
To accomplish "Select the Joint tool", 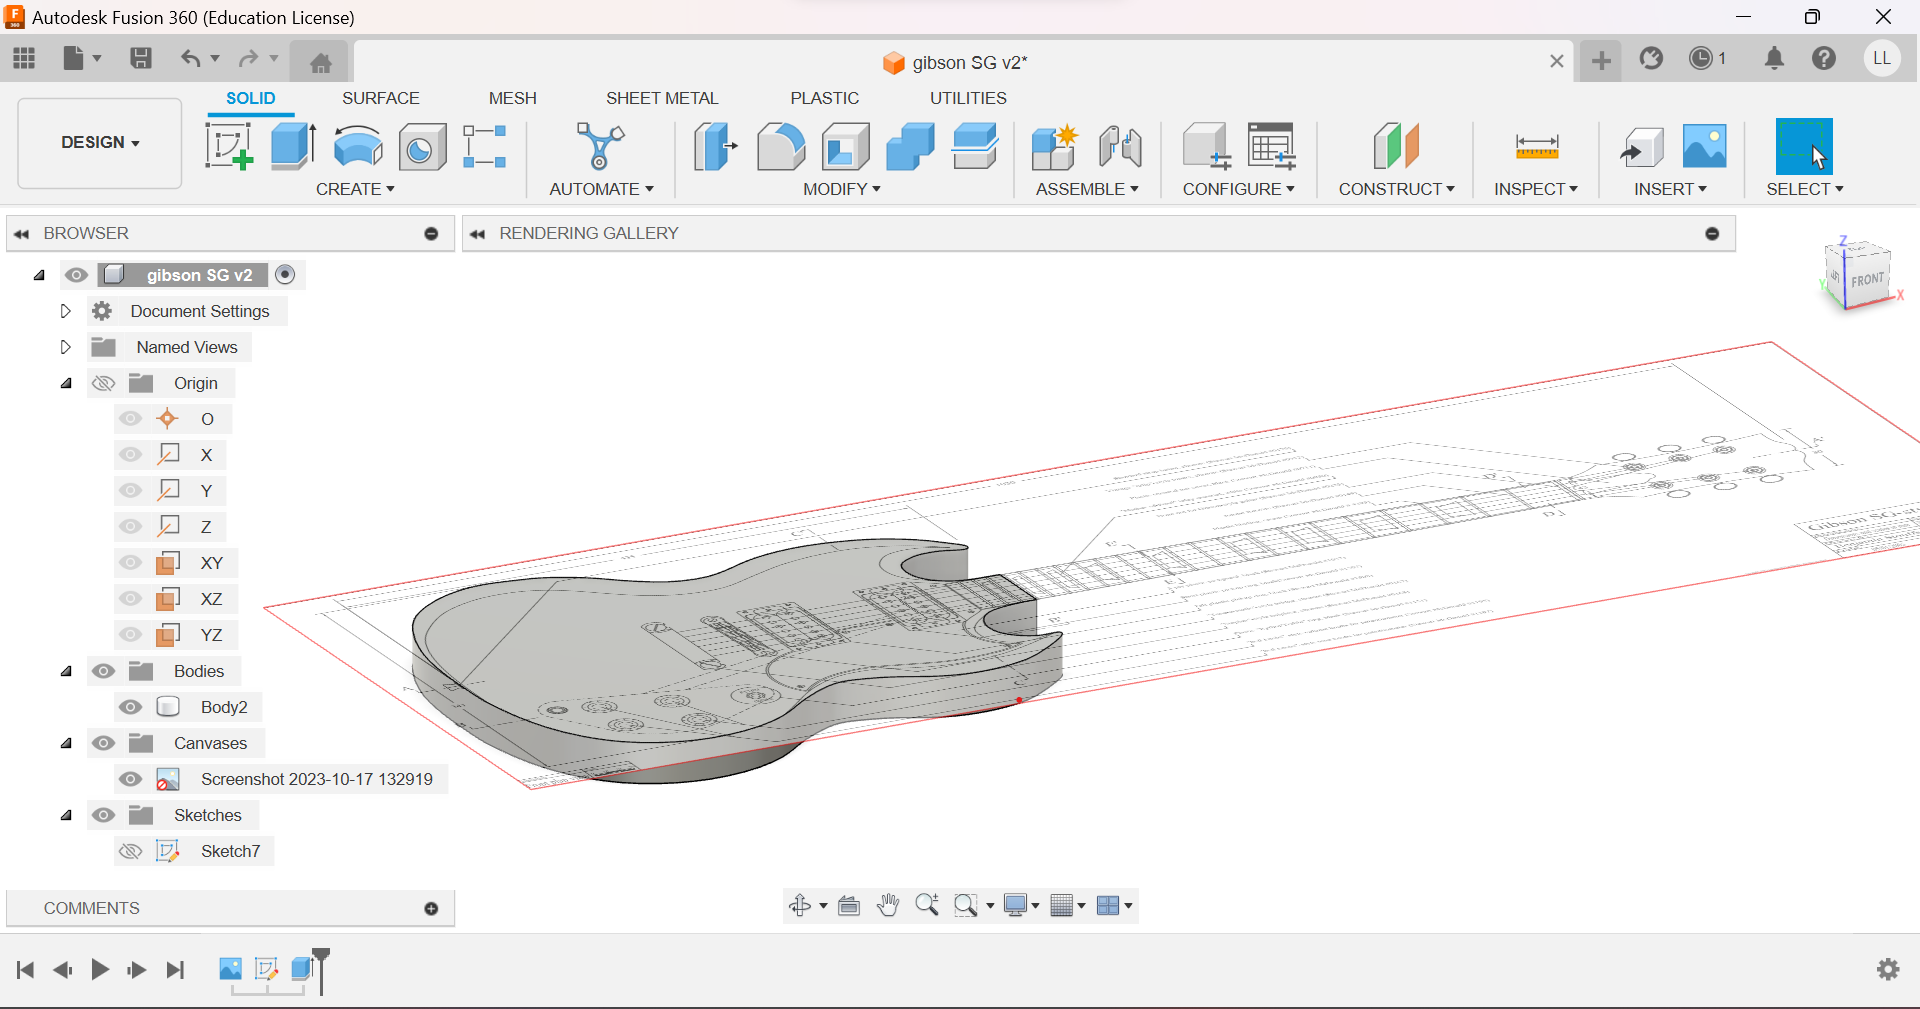I will click(1120, 146).
